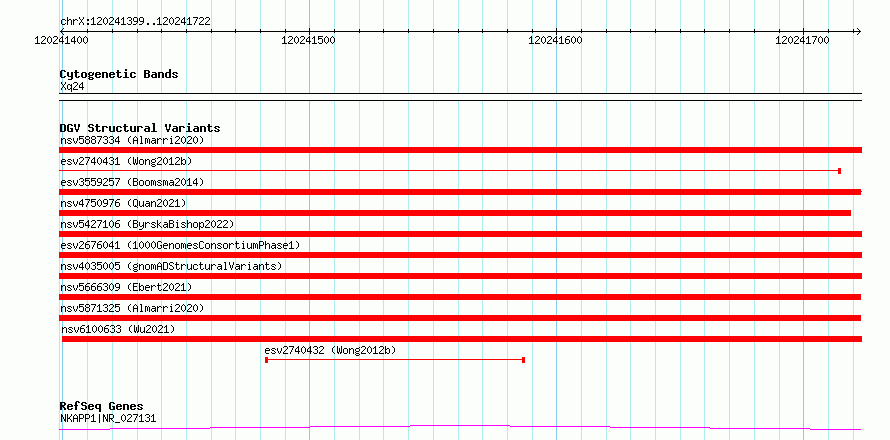Click ruler position label 120241400
This screenshot has width=890, height=440.
(61, 40)
